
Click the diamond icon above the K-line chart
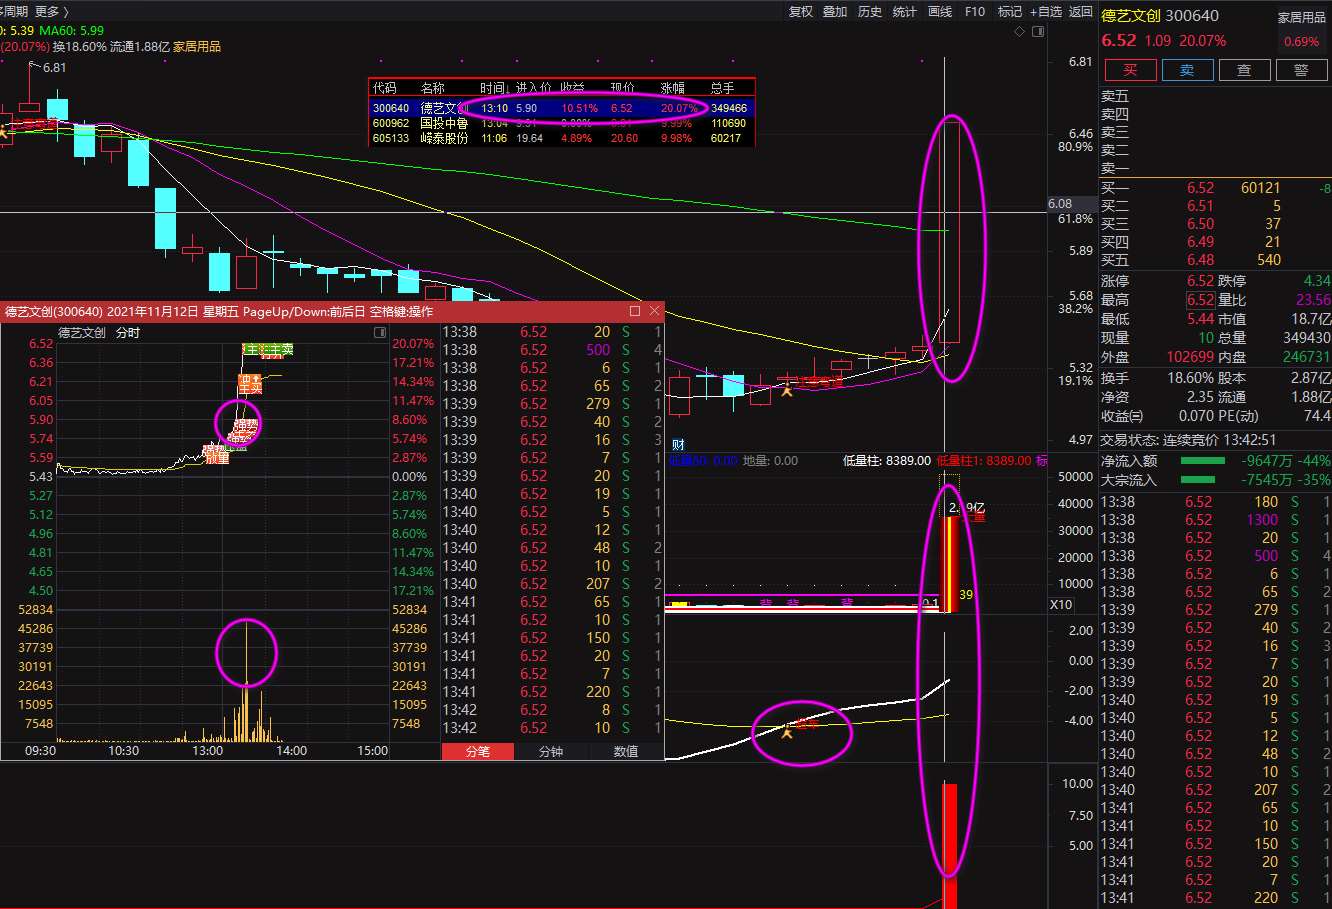(x=1020, y=31)
